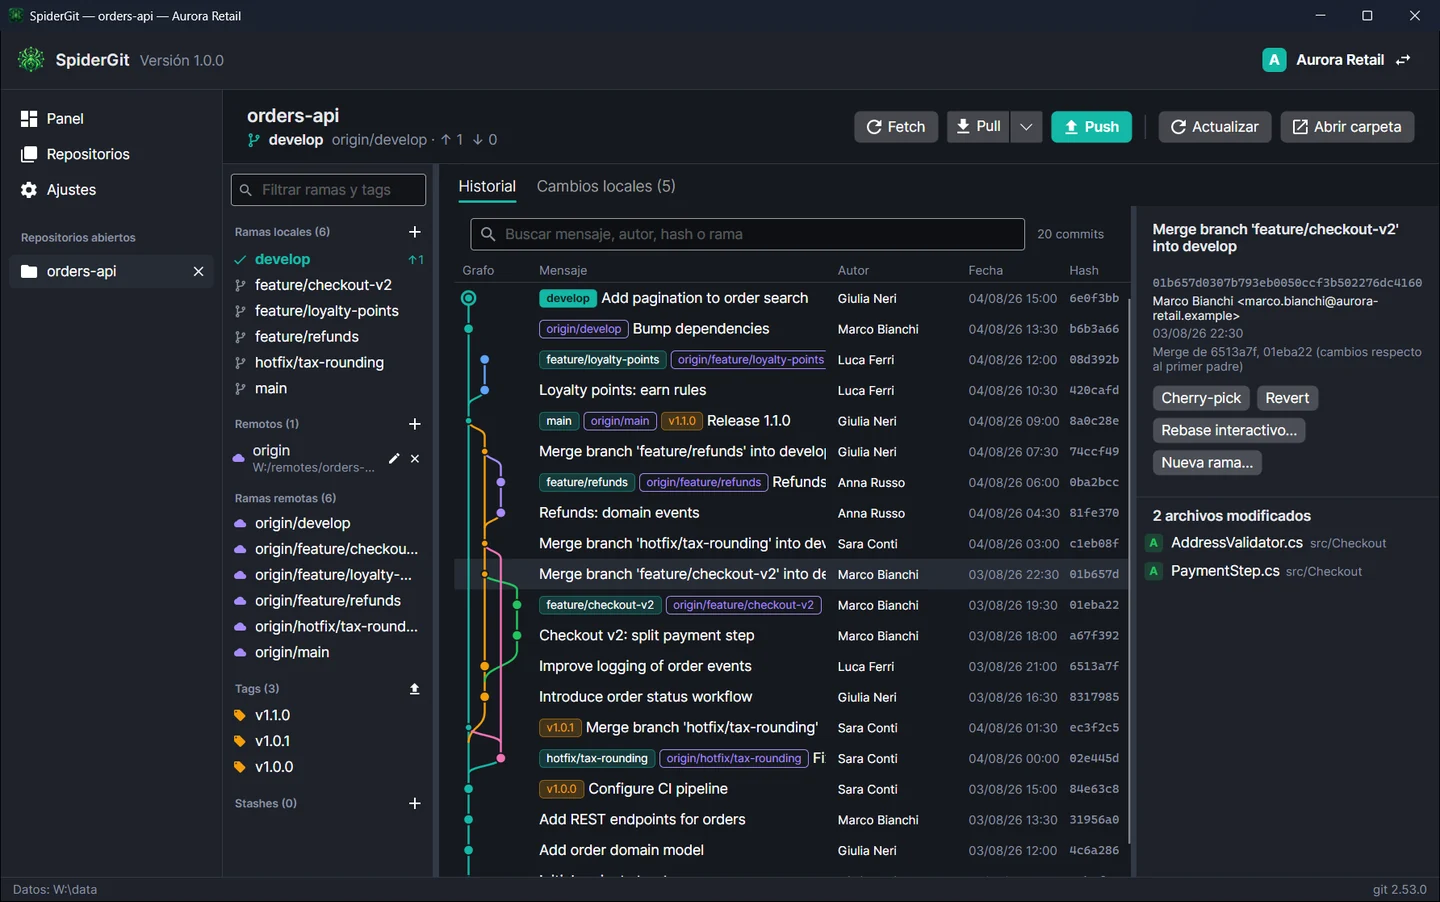Select the main local branch
The width and height of the screenshot is (1440, 902).
[x=330, y=388]
